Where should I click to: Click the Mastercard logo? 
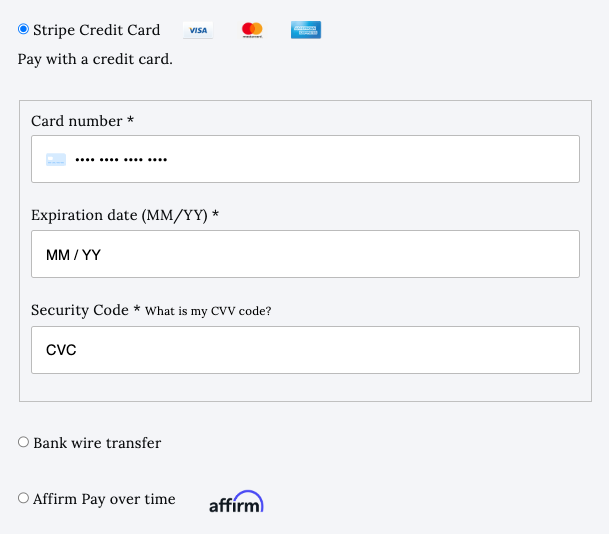tap(252, 30)
